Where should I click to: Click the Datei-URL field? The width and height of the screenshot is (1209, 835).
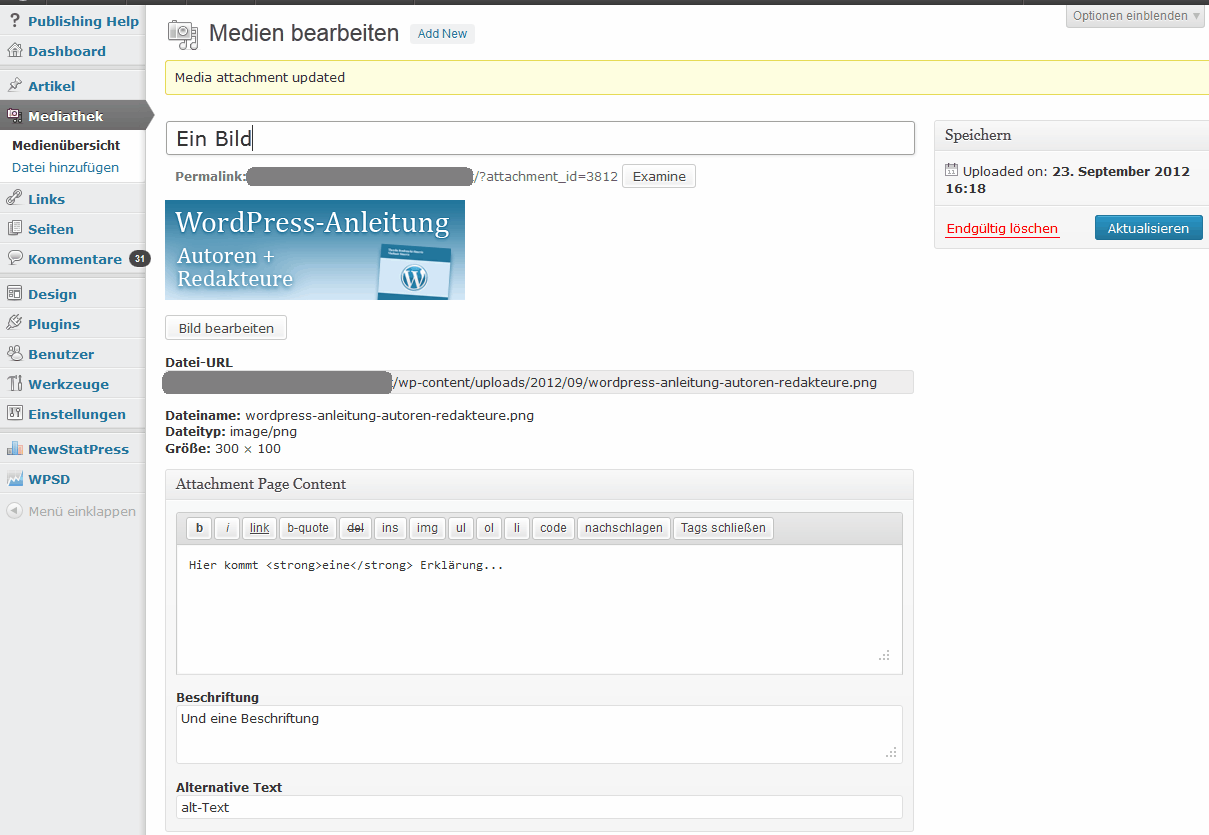[539, 382]
